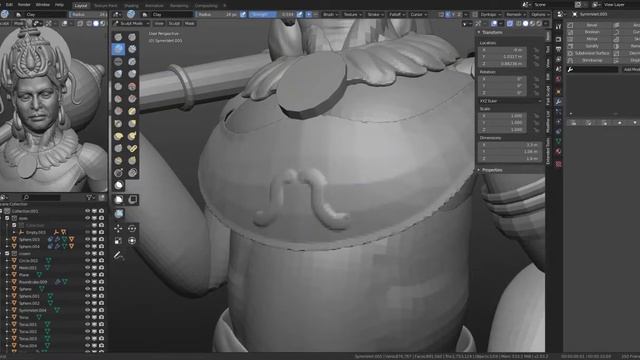Open the Material properties tab

pyautogui.click(x=558, y=151)
